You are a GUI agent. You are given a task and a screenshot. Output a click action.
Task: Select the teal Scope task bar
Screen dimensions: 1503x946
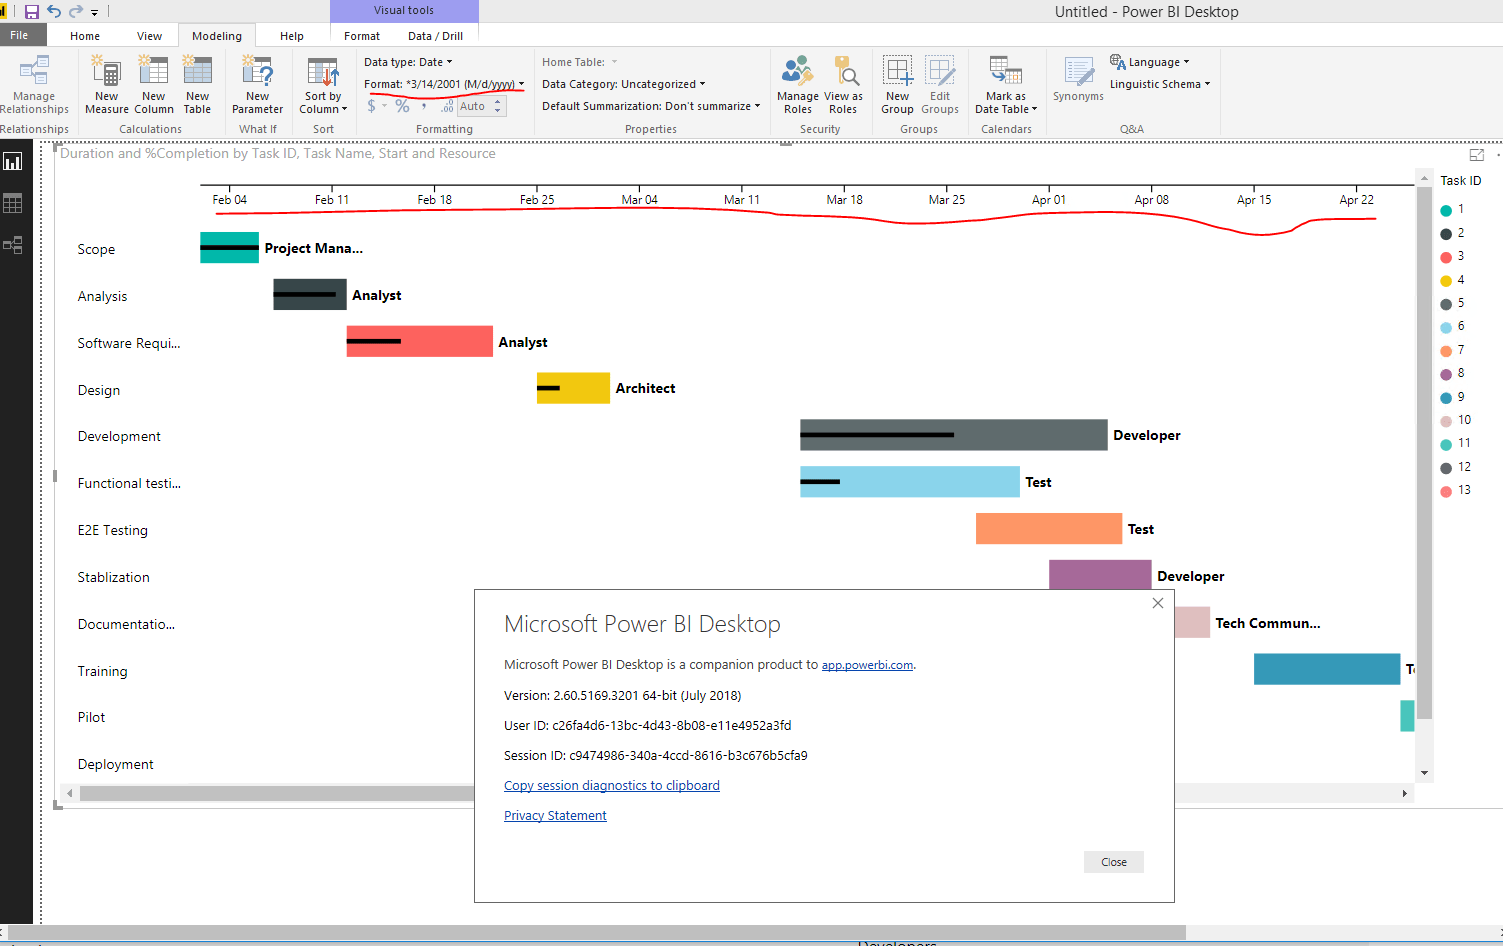(229, 248)
